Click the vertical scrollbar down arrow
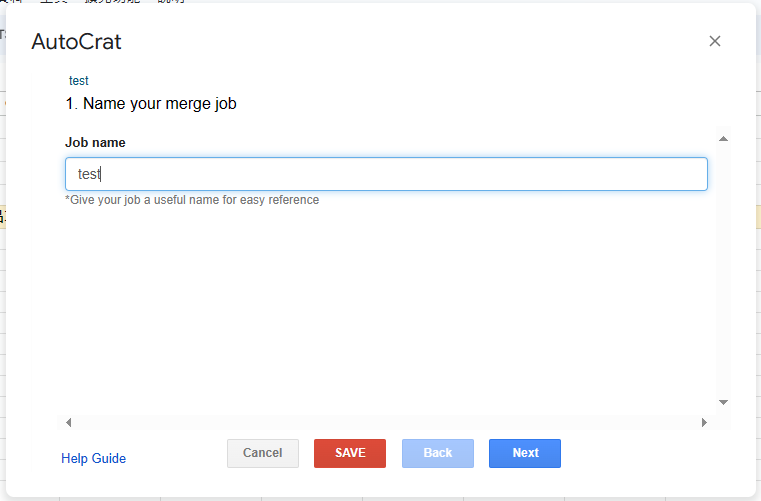The width and height of the screenshot is (761, 501). (723, 402)
